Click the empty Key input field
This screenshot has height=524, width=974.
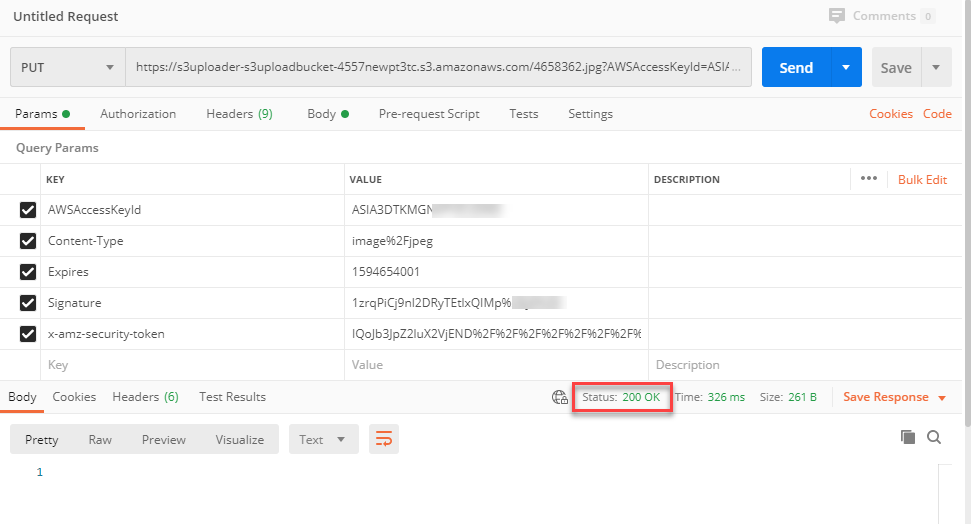click(193, 365)
